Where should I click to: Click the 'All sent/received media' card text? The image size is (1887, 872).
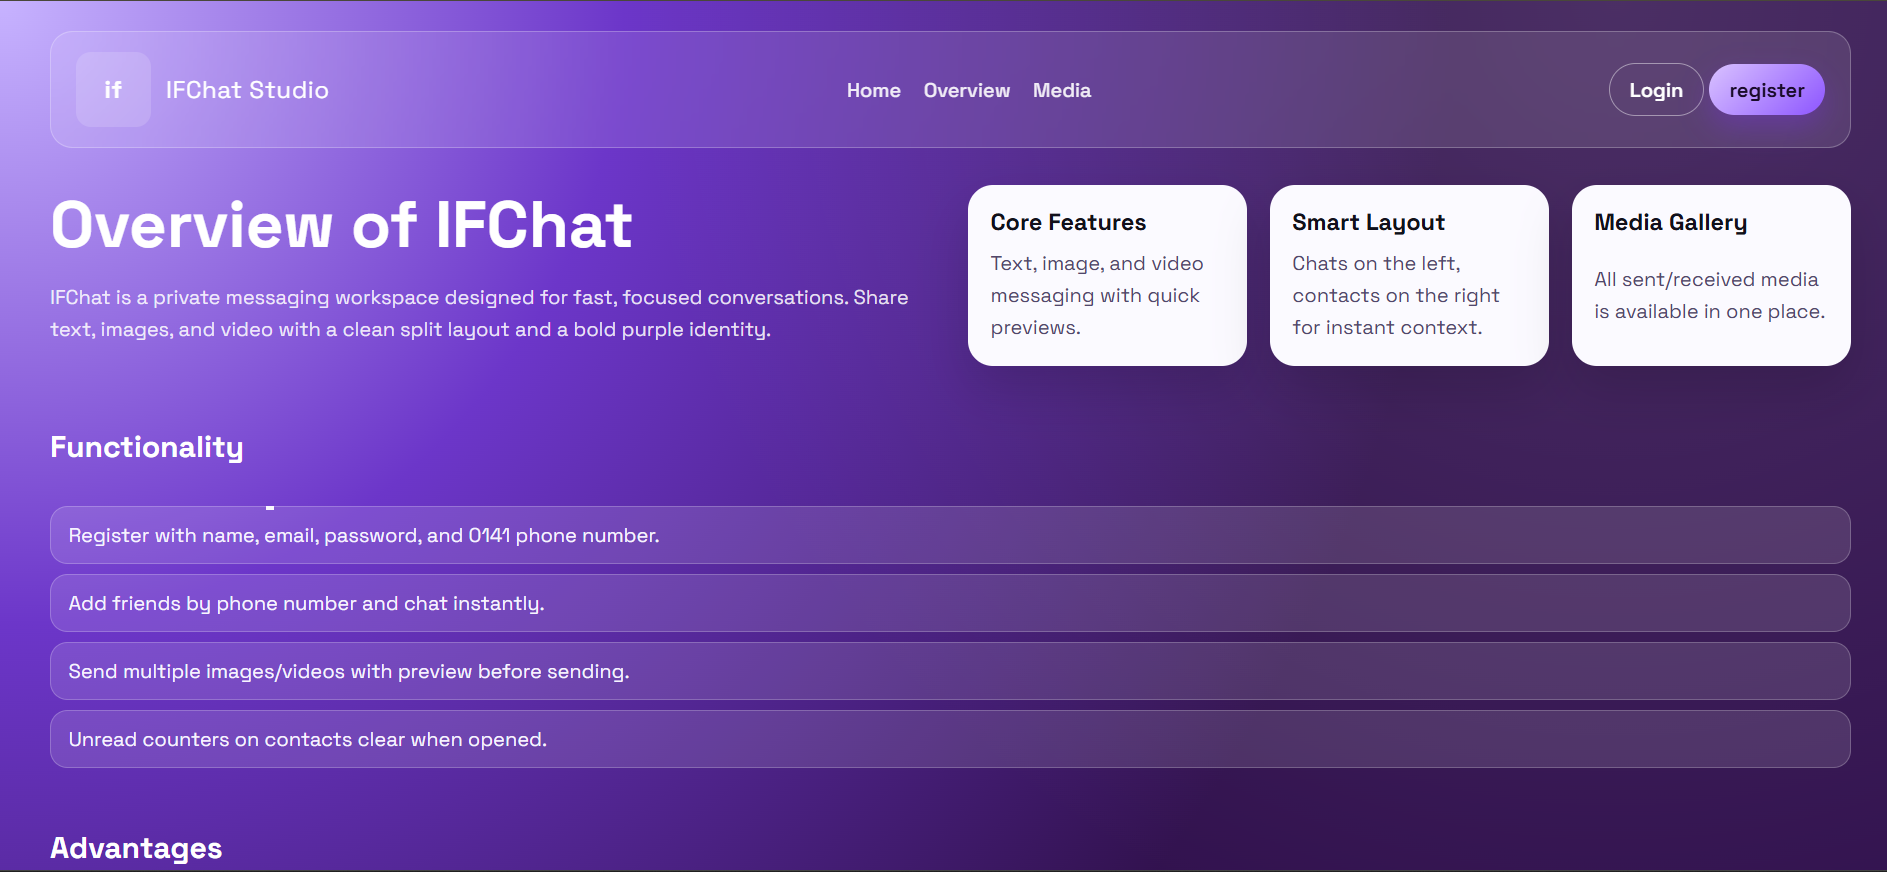coord(1708,295)
